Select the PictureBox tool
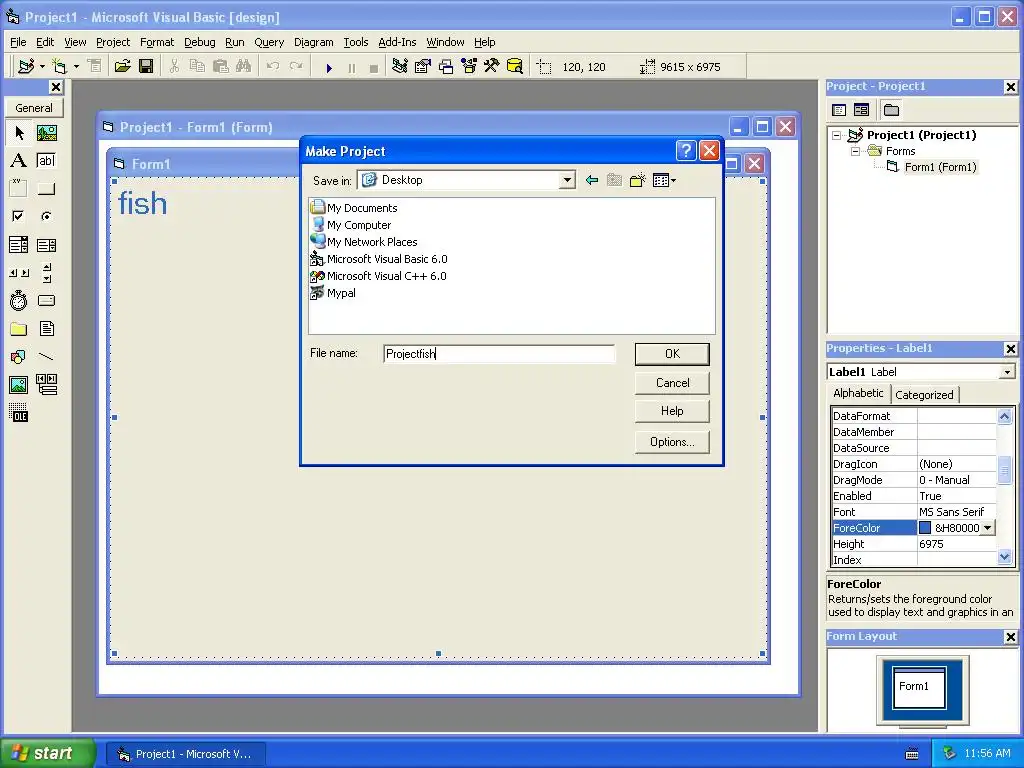The image size is (1024, 768). 46,133
